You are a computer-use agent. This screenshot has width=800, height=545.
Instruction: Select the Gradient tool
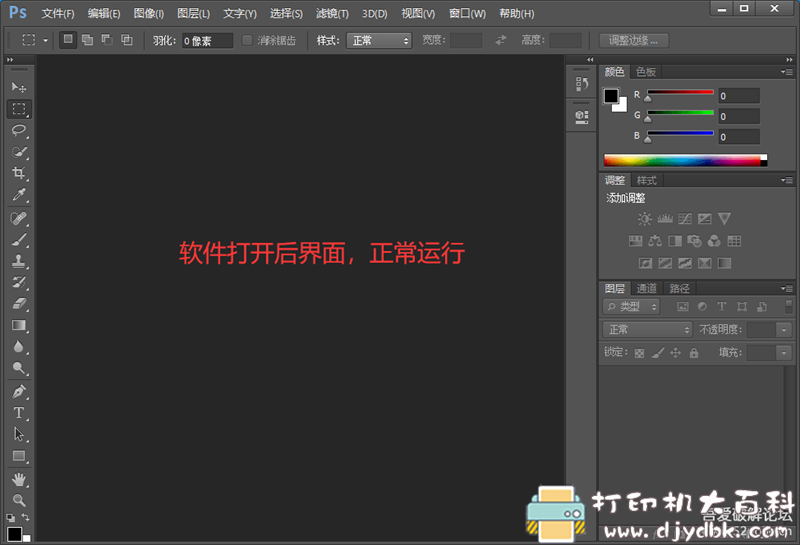click(19, 325)
